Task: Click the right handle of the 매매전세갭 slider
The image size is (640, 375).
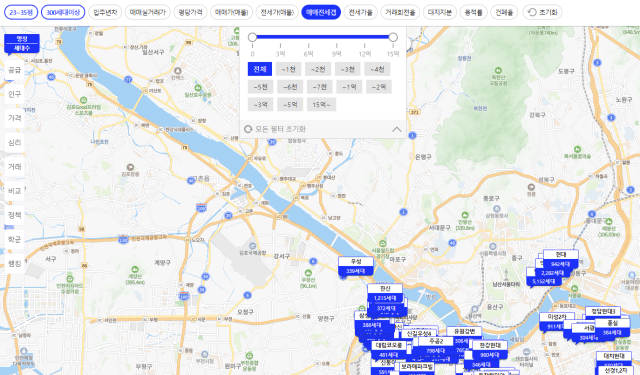Action: pos(393,38)
